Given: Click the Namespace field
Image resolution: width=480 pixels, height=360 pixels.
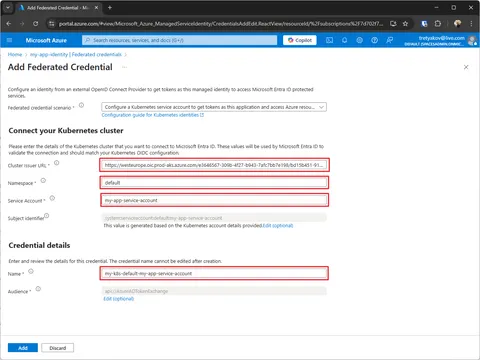Looking at the screenshot, I should coord(214,183).
